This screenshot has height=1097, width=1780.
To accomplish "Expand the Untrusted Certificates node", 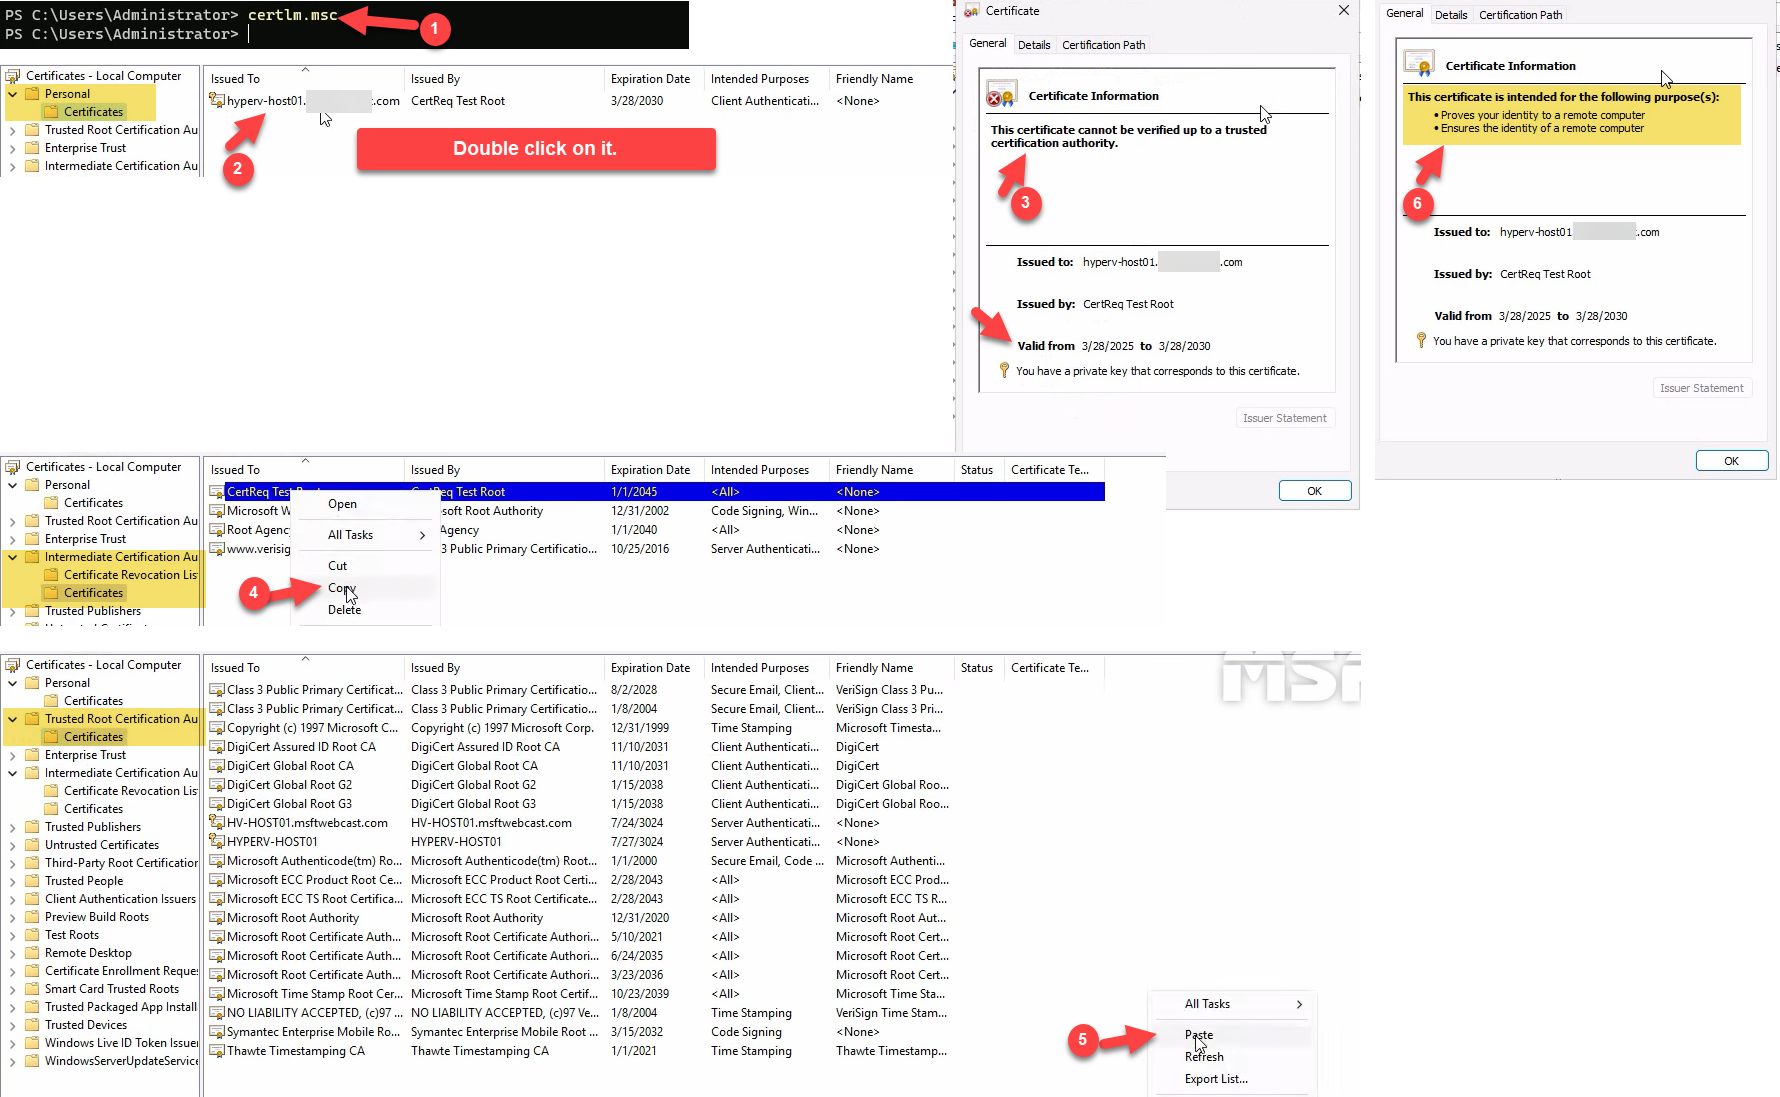I will [x=12, y=845].
